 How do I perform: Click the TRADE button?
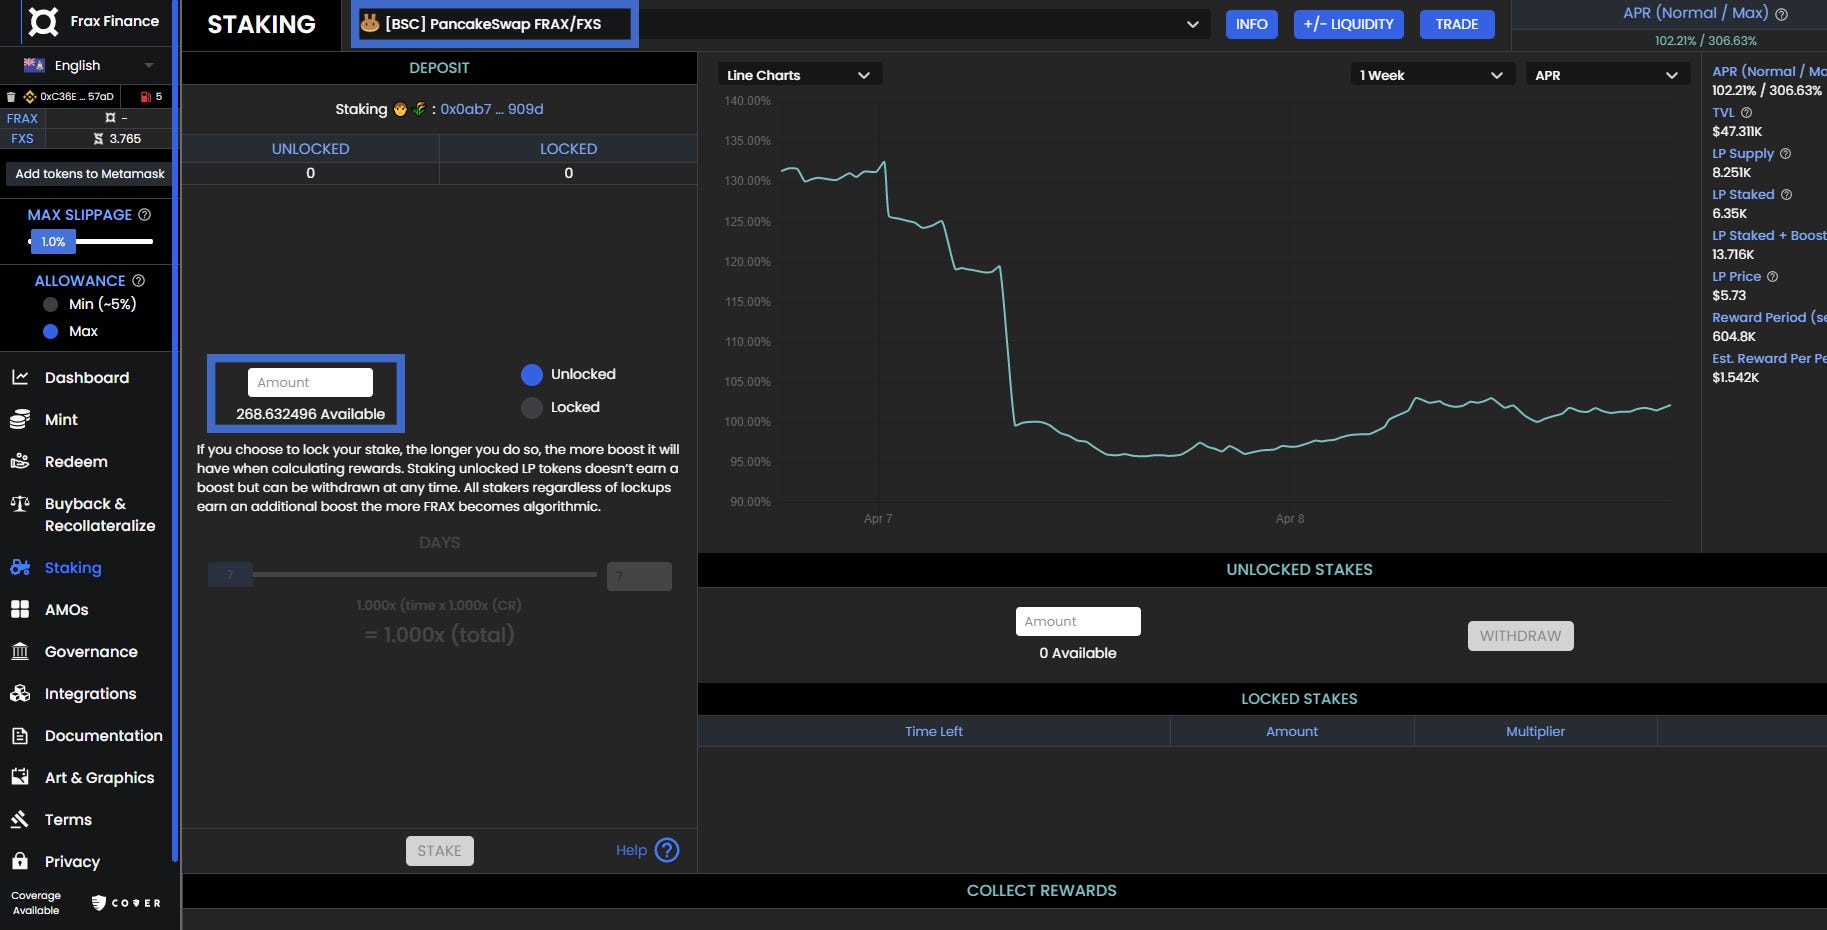coord(1457,24)
